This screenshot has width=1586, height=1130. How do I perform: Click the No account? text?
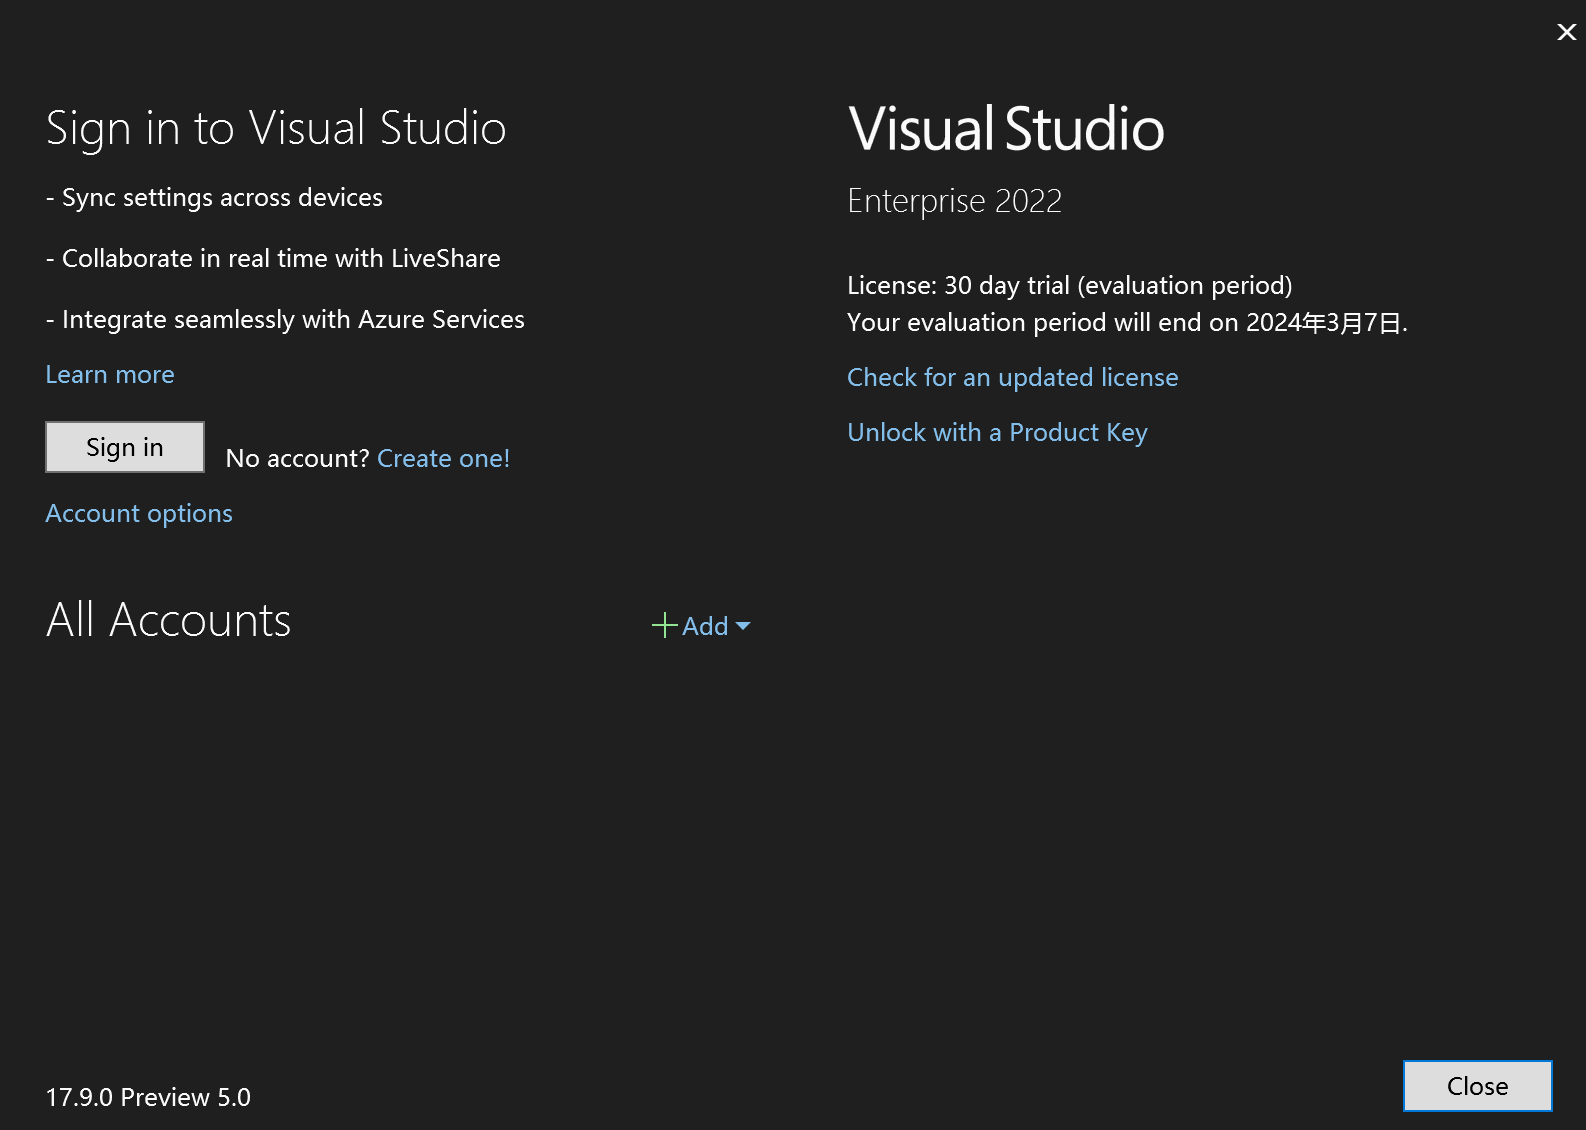click(x=298, y=458)
